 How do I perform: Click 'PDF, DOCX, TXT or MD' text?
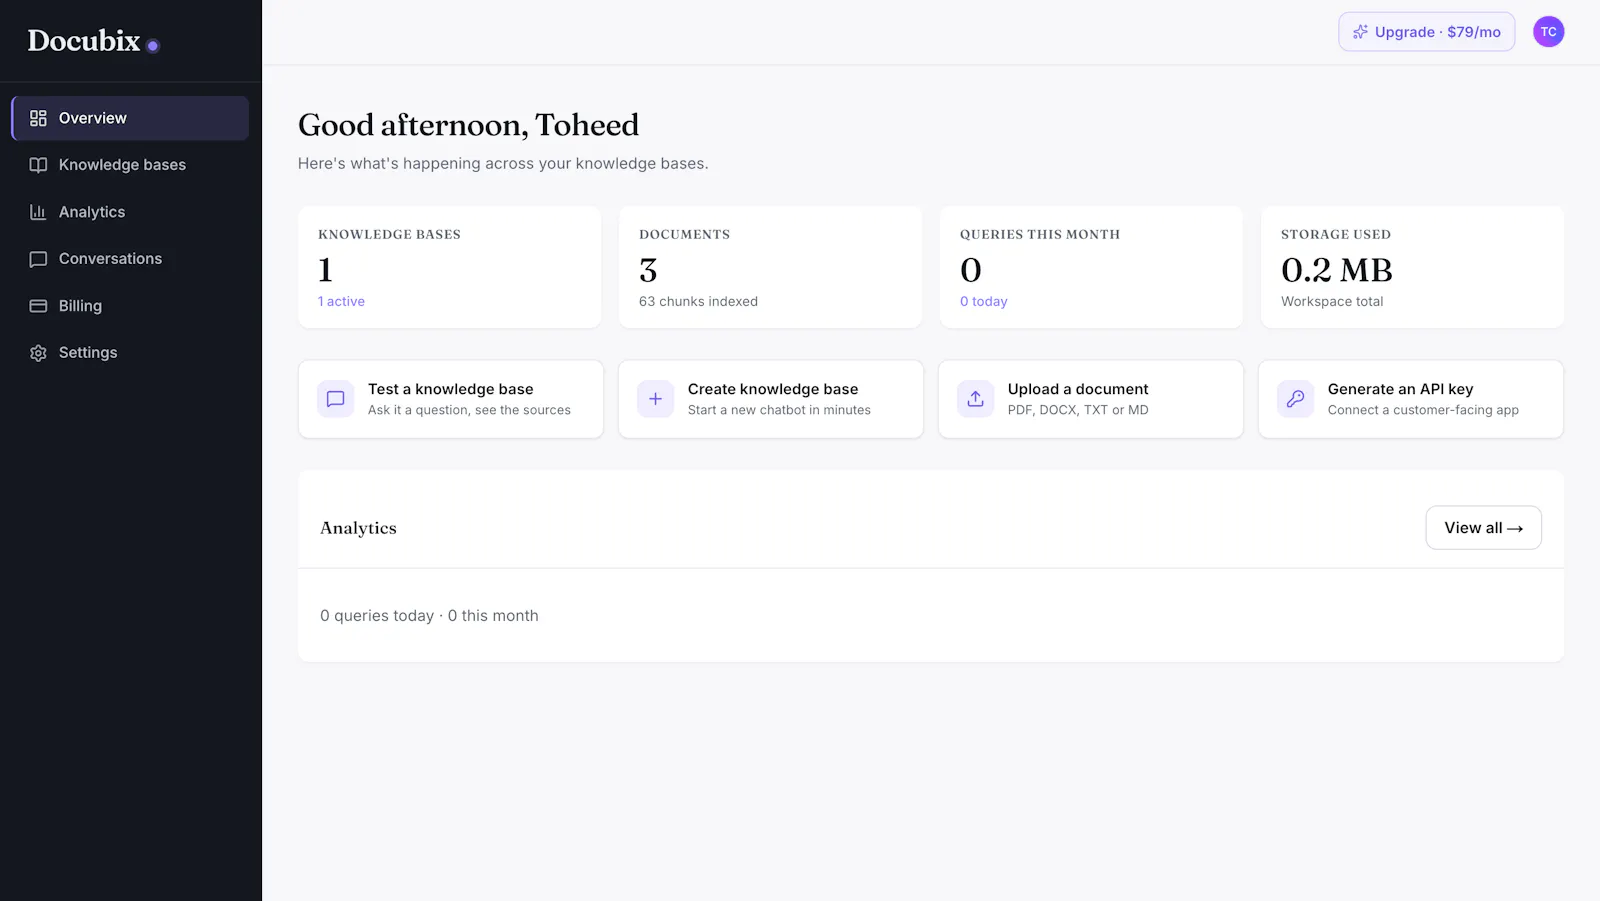[1078, 410]
